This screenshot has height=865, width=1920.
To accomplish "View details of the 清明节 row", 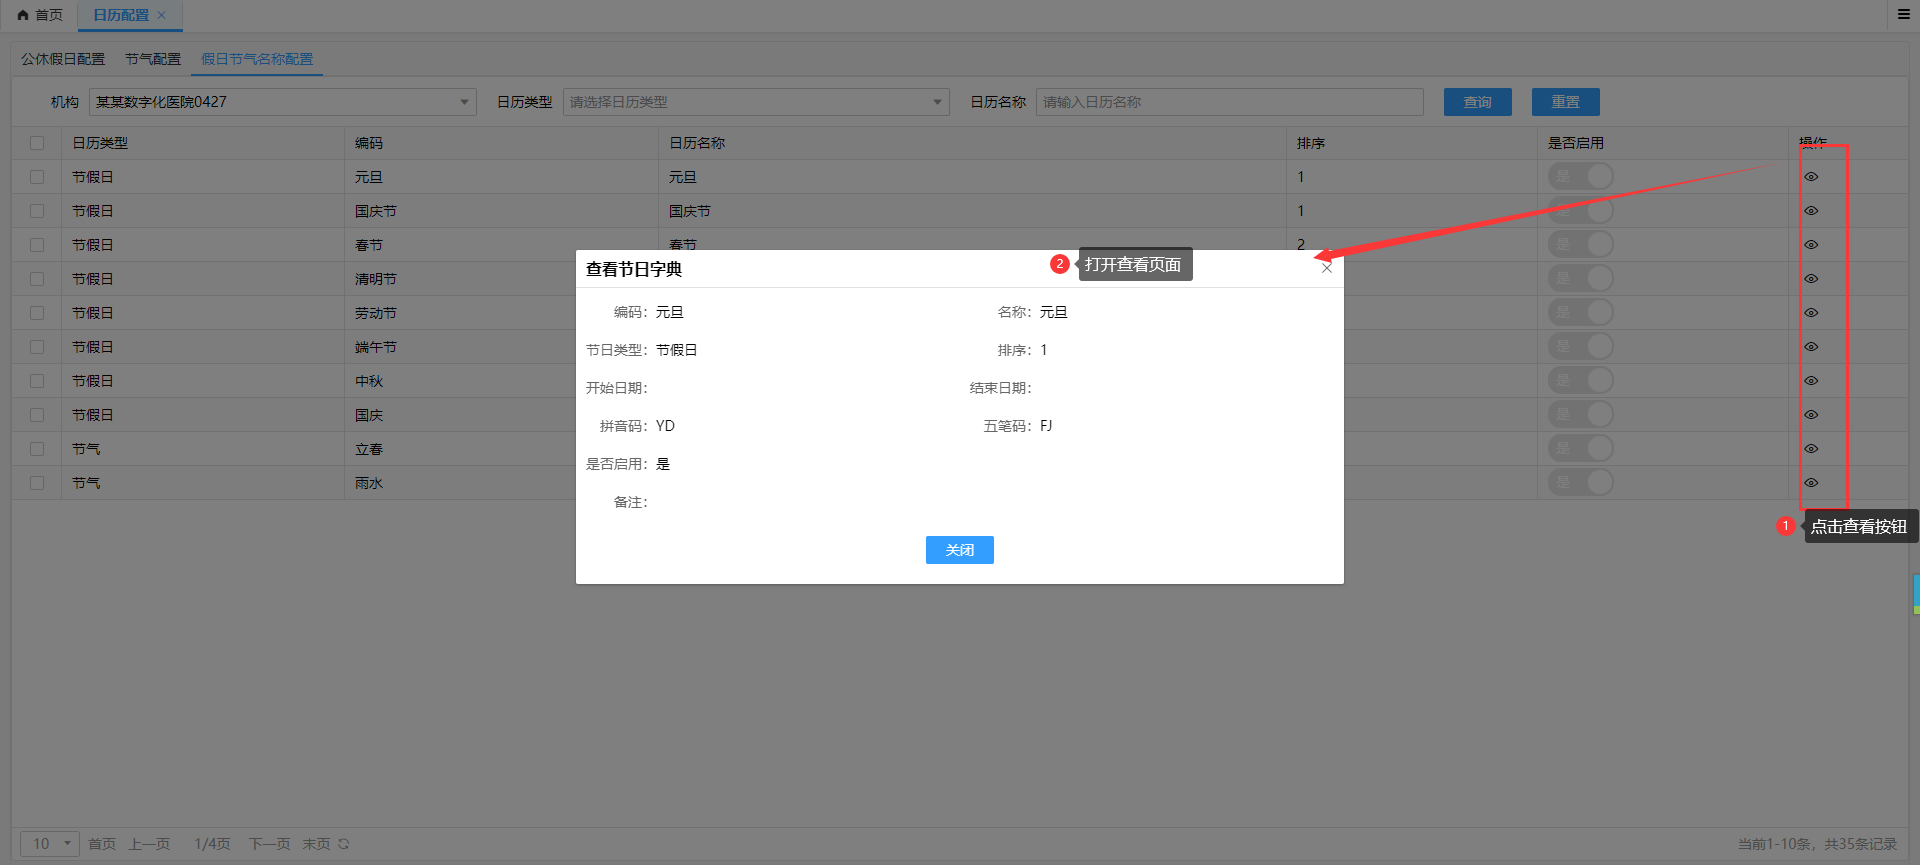I will 1811,279.
